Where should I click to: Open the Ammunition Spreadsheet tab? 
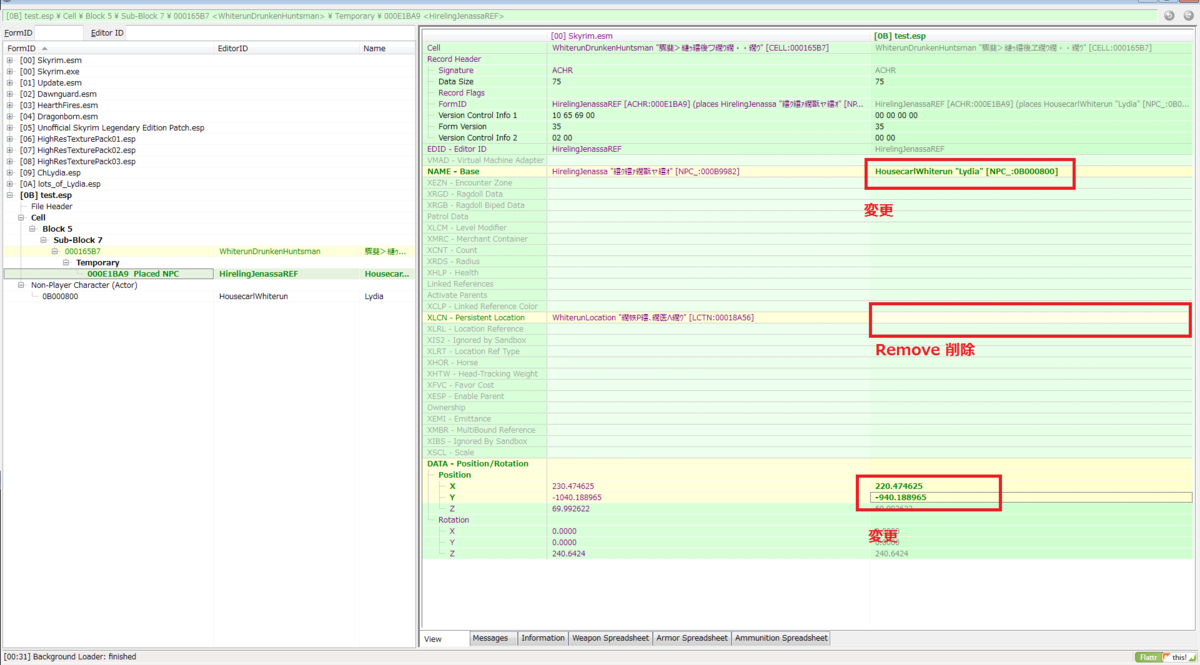point(781,638)
